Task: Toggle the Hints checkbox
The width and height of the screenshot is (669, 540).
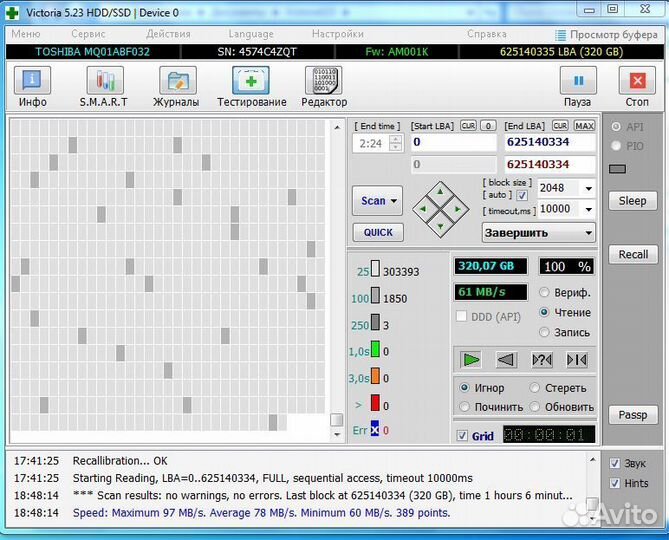Action: point(614,483)
